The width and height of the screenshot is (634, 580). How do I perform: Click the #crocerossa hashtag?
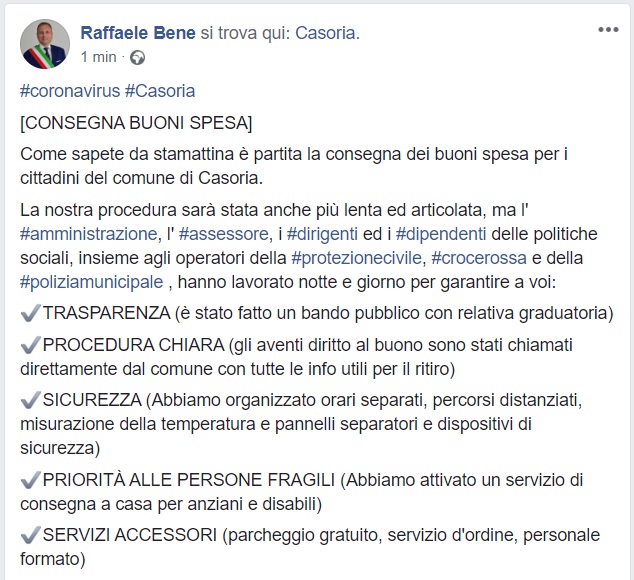[x=478, y=258]
